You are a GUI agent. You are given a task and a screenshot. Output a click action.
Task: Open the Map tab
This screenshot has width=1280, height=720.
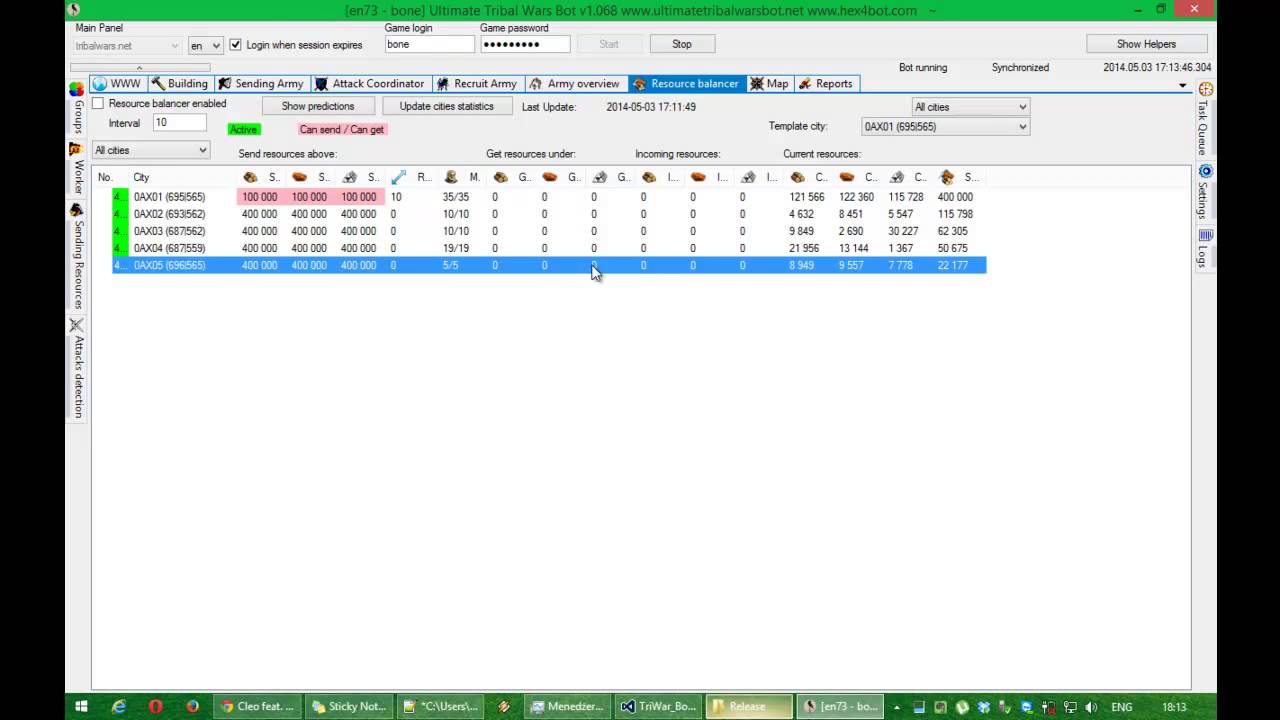pos(769,84)
